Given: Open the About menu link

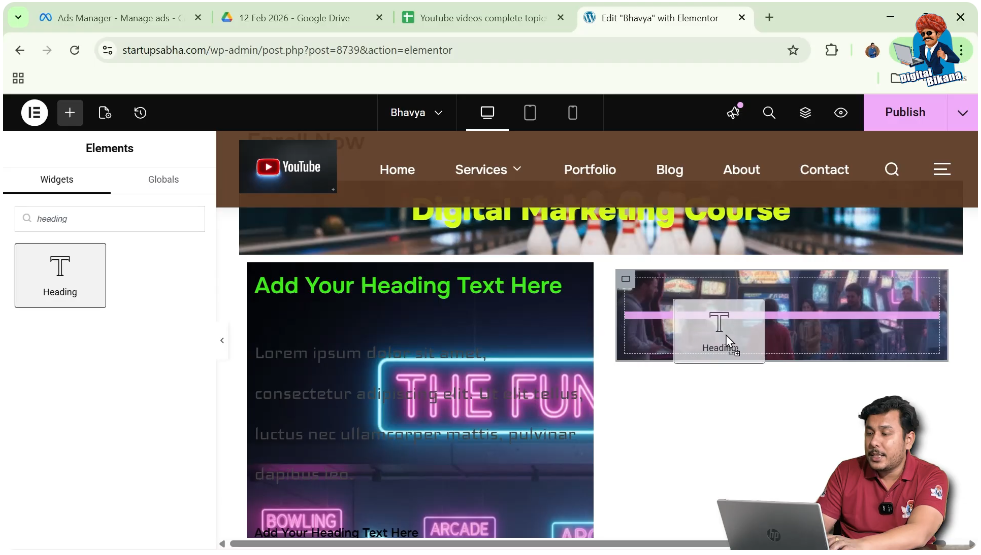Looking at the screenshot, I should click(x=741, y=170).
